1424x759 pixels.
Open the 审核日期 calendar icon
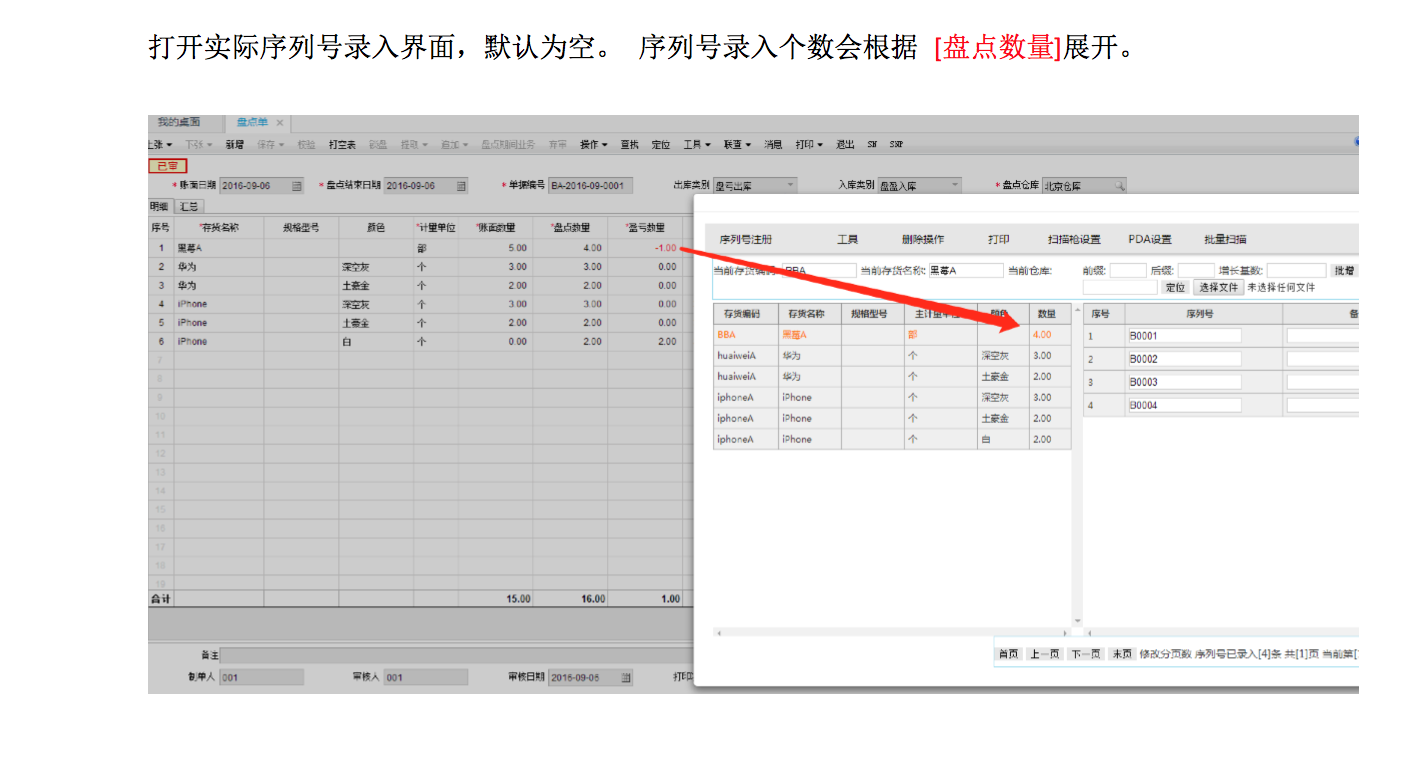pyautogui.click(x=626, y=677)
